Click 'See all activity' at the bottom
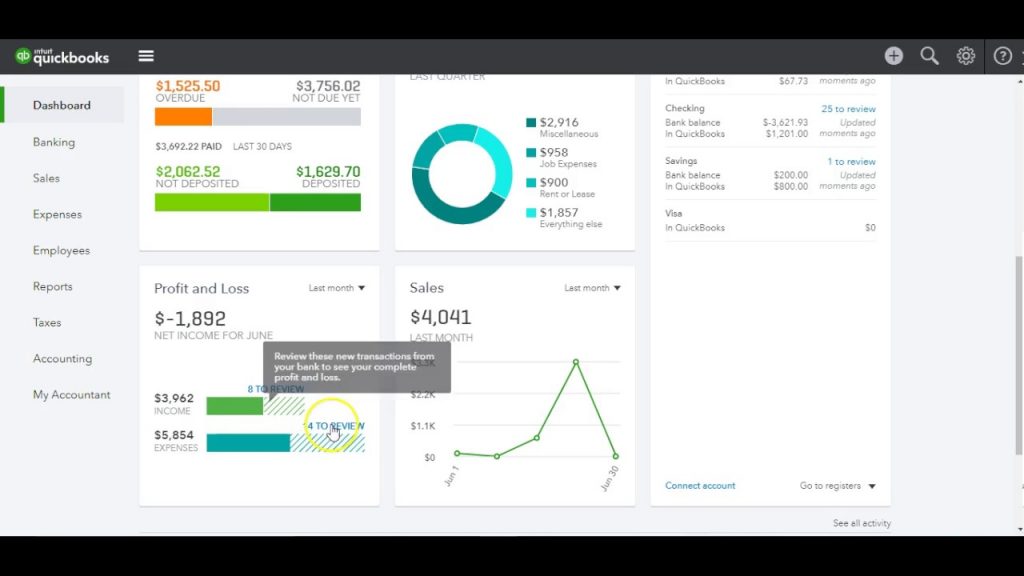Screen dimensions: 1024x576 [860, 523]
